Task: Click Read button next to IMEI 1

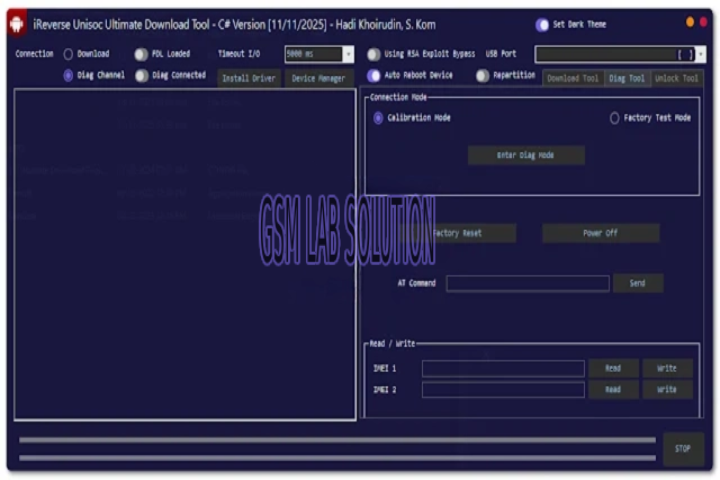Action: point(613,369)
